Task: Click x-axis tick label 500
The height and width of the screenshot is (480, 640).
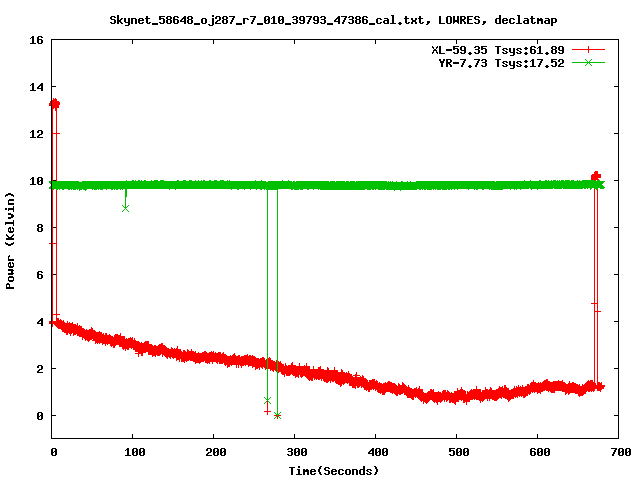Action: 459,452
